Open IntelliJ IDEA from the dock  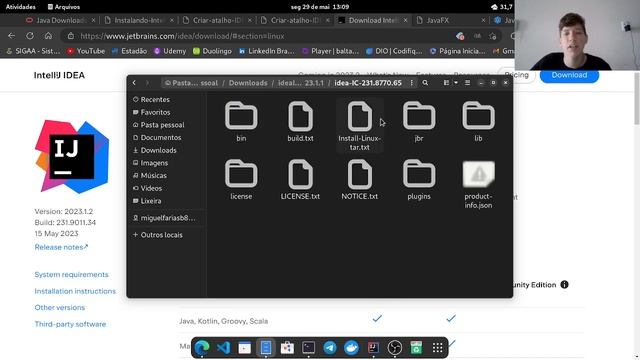tap(373, 348)
